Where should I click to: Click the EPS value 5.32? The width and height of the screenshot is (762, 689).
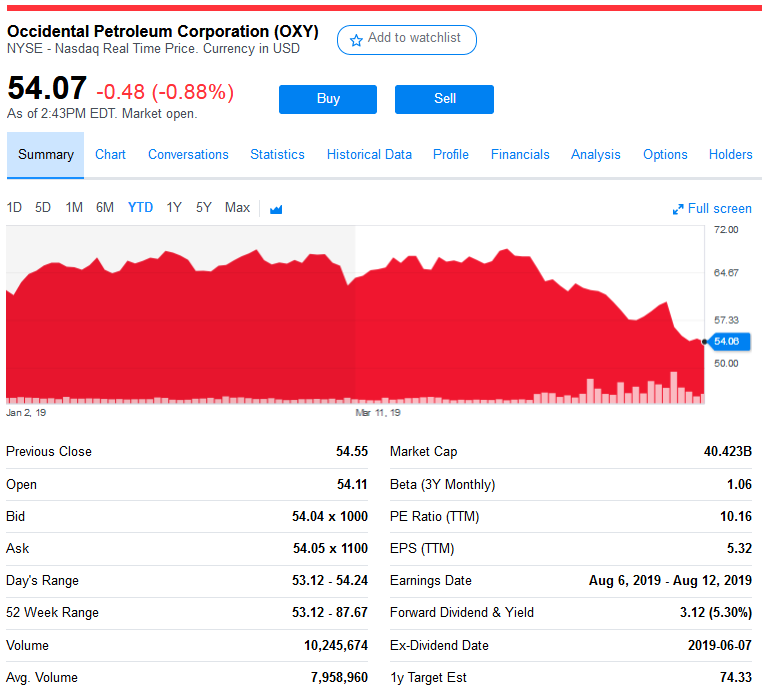click(740, 549)
